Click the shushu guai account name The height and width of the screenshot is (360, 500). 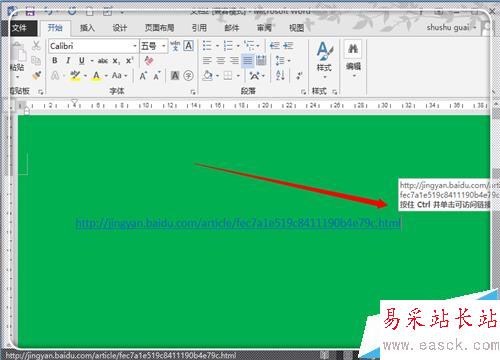448,27
